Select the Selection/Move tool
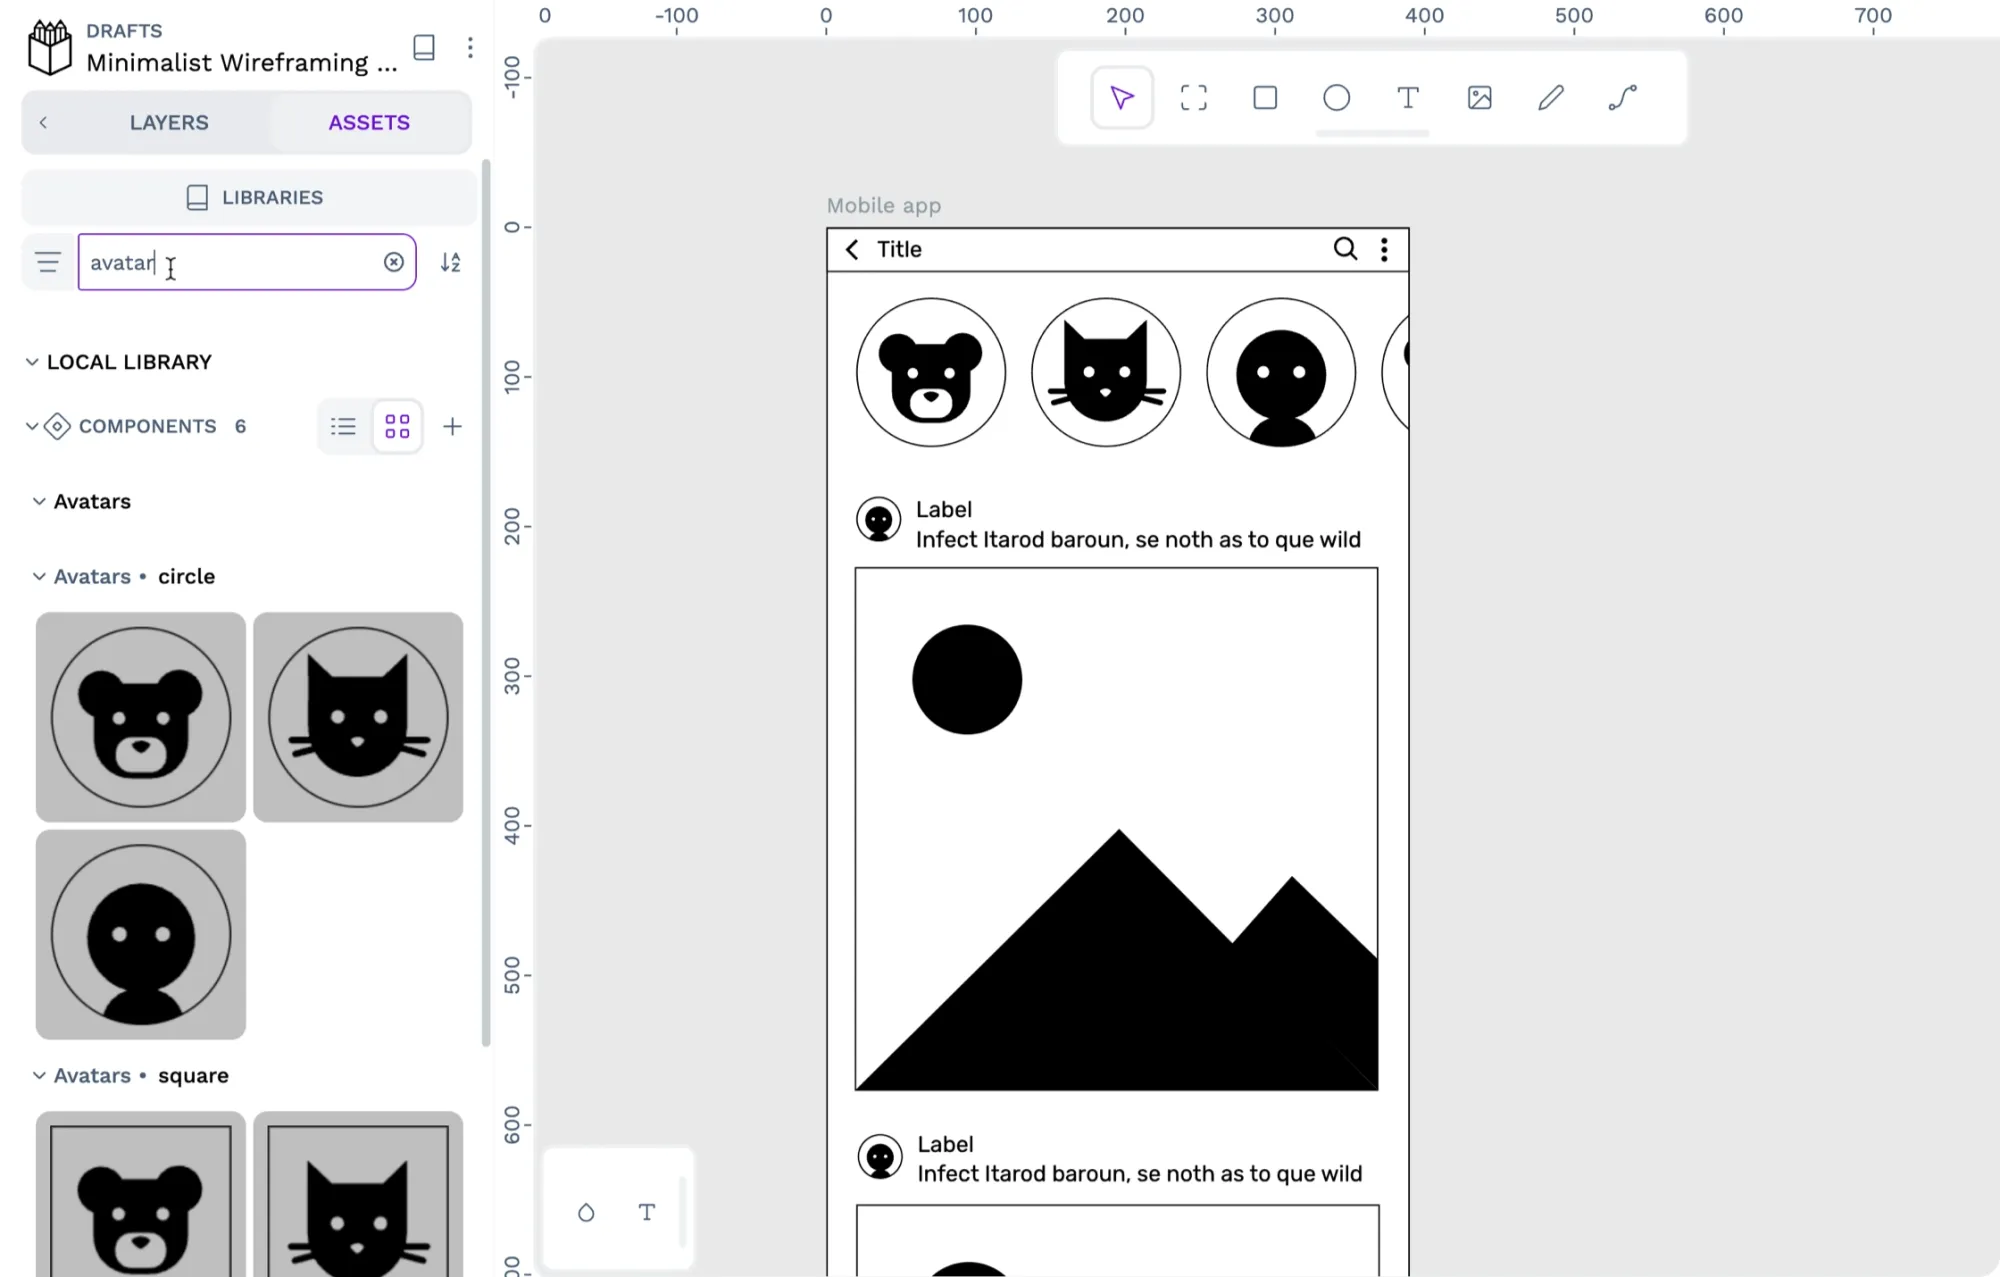This screenshot has height=1277, width=2000. (x=1121, y=98)
